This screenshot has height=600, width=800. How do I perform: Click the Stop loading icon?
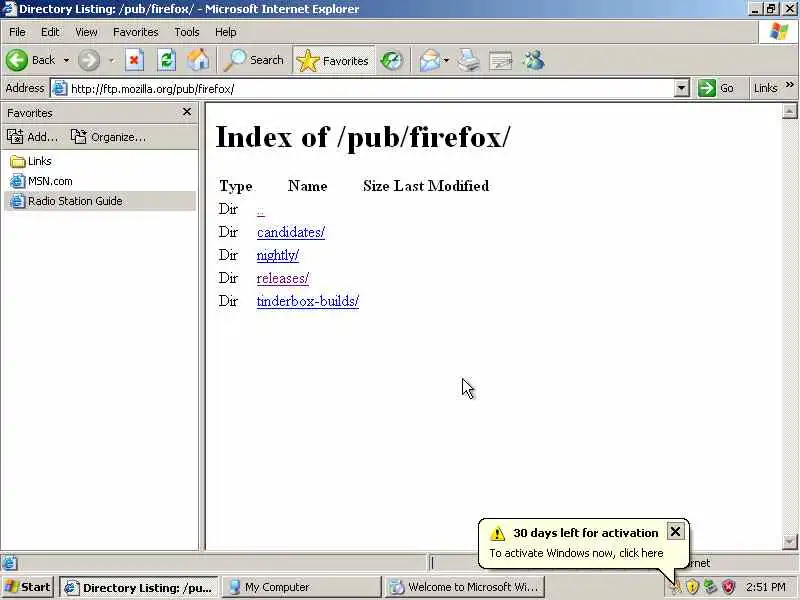[134, 60]
